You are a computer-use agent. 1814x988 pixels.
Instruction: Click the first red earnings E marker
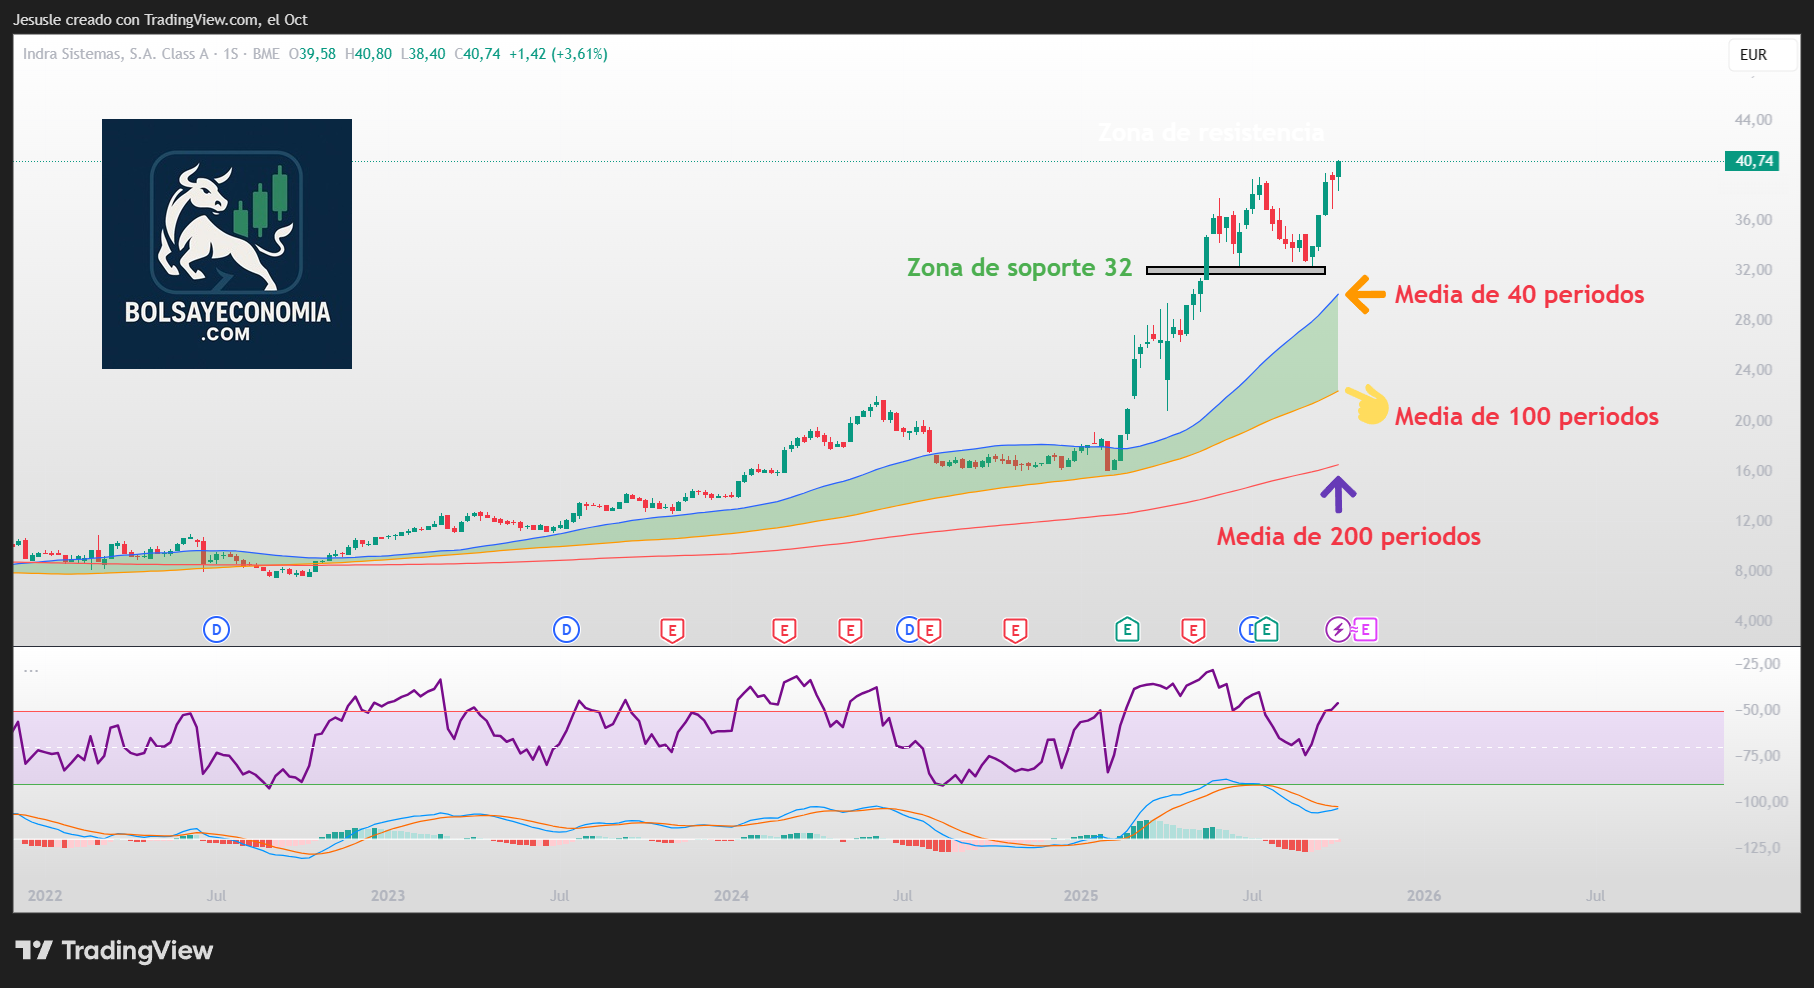tap(672, 630)
